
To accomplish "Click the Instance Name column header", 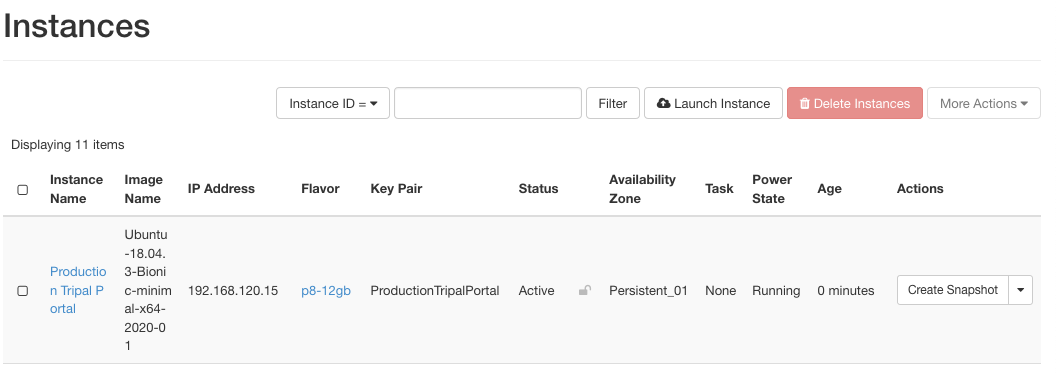I will pyautogui.click(x=76, y=189).
